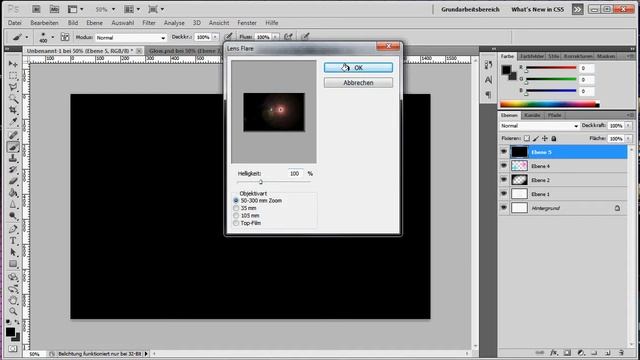Toggle Quick Mask mode icon
640x360 pixels.
point(13,349)
